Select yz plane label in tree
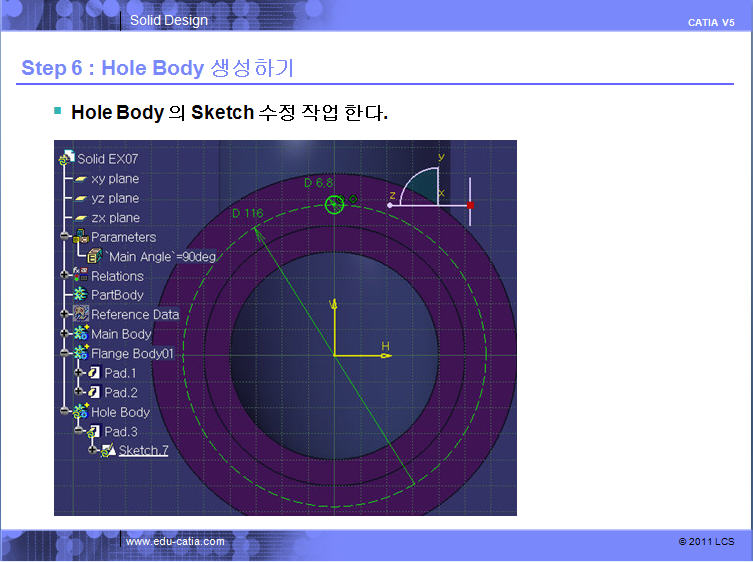753x562 pixels. pos(115,198)
